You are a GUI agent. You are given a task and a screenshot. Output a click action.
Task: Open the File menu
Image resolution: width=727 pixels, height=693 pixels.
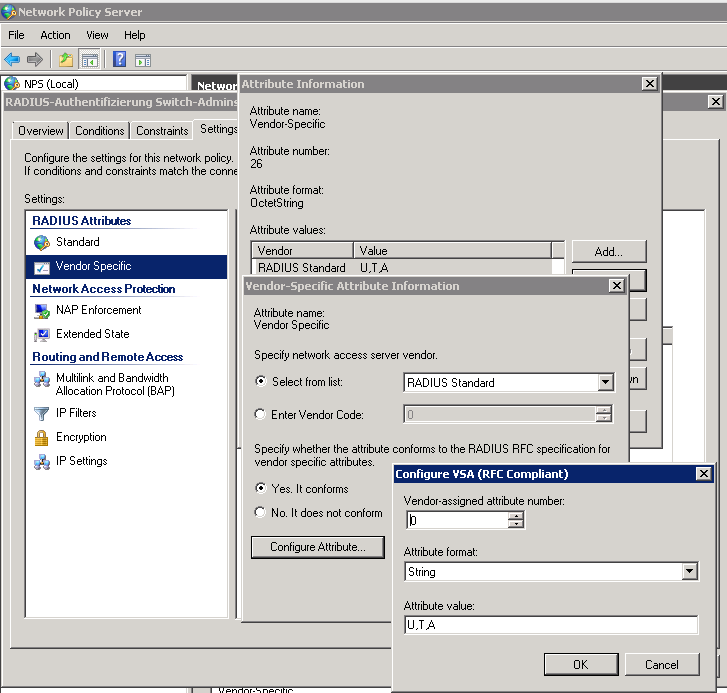pos(16,35)
